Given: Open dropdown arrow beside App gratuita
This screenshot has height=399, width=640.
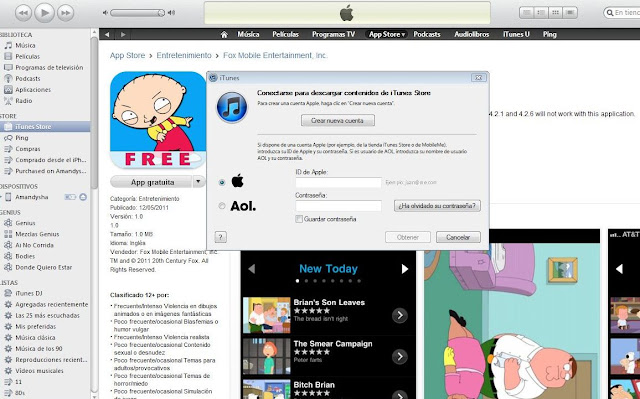Looking at the screenshot, I should tap(199, 182).
